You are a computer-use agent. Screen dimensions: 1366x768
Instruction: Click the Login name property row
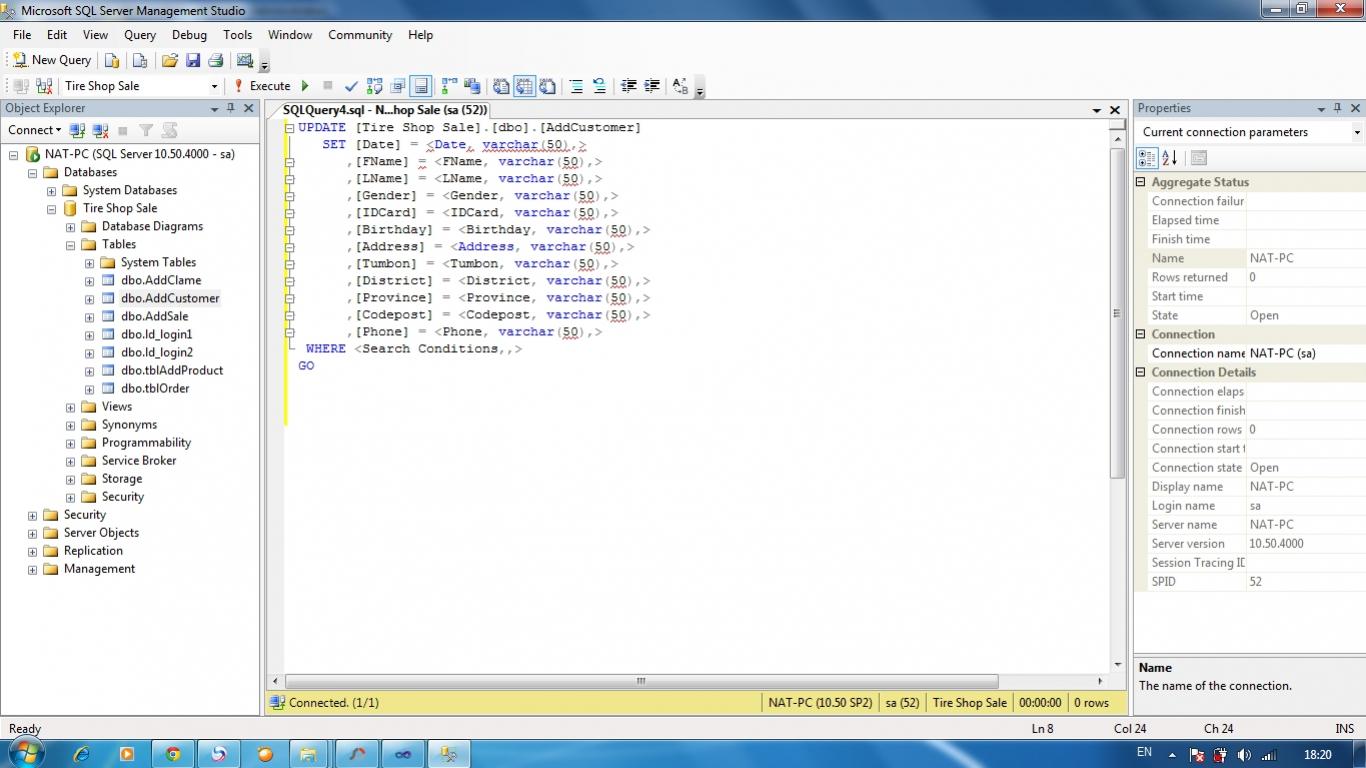point(1249,506)
